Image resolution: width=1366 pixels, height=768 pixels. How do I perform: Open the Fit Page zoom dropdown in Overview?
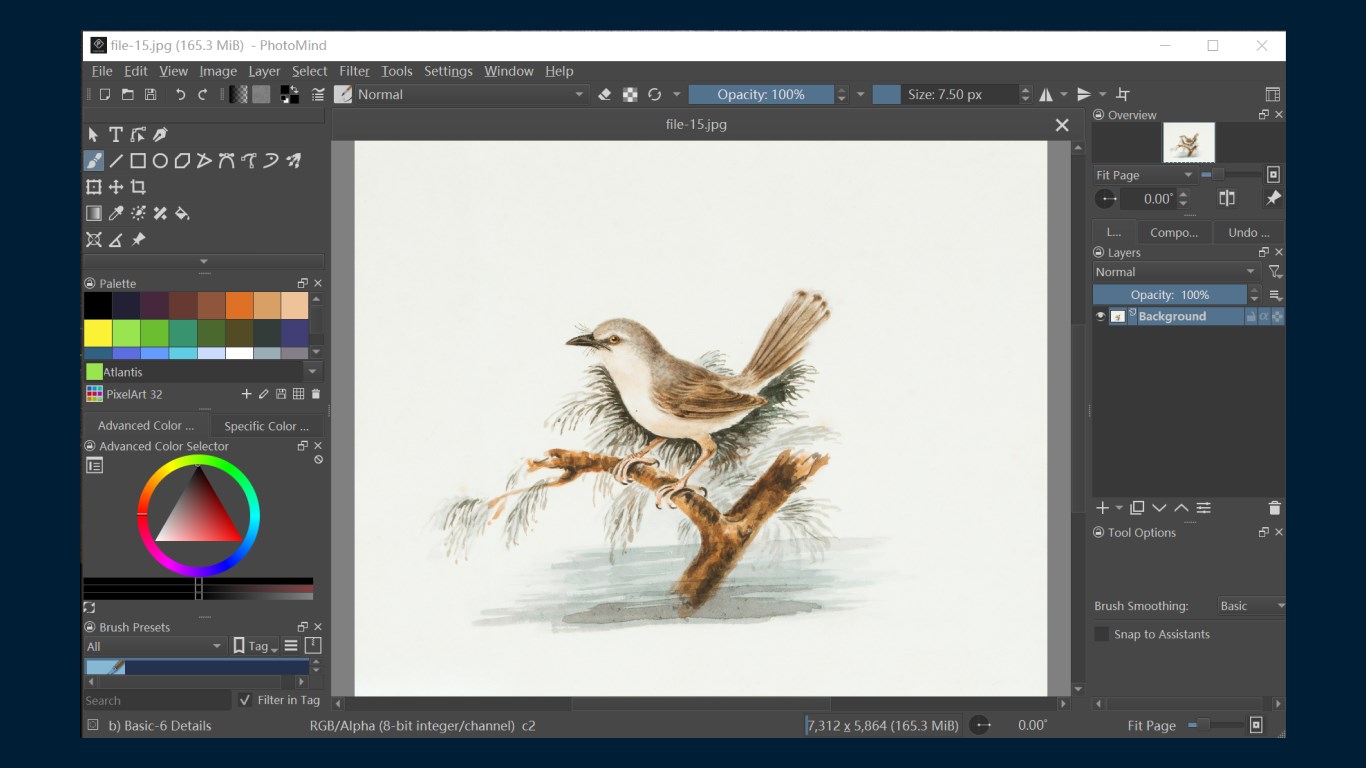coord(1144,174)
